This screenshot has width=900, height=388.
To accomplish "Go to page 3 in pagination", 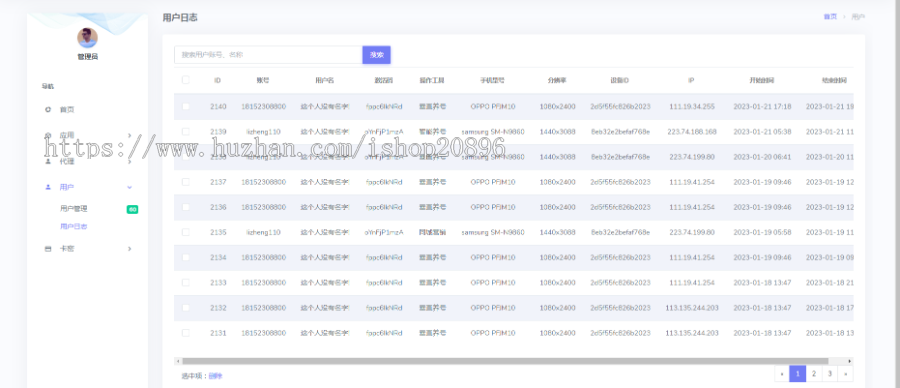I will pos(830,374).
